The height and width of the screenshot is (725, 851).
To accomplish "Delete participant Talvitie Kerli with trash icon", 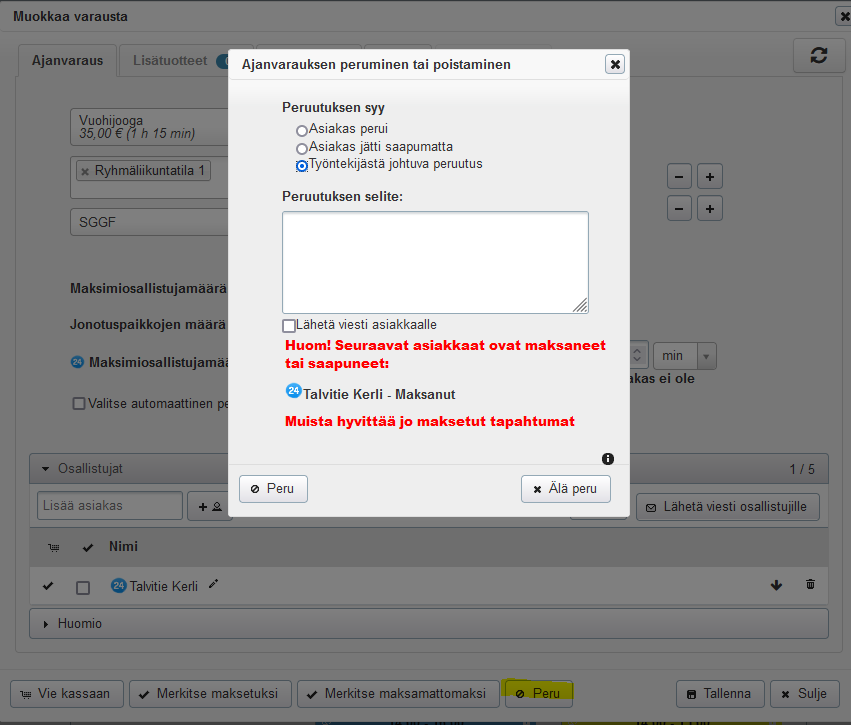I will (810, 585).
